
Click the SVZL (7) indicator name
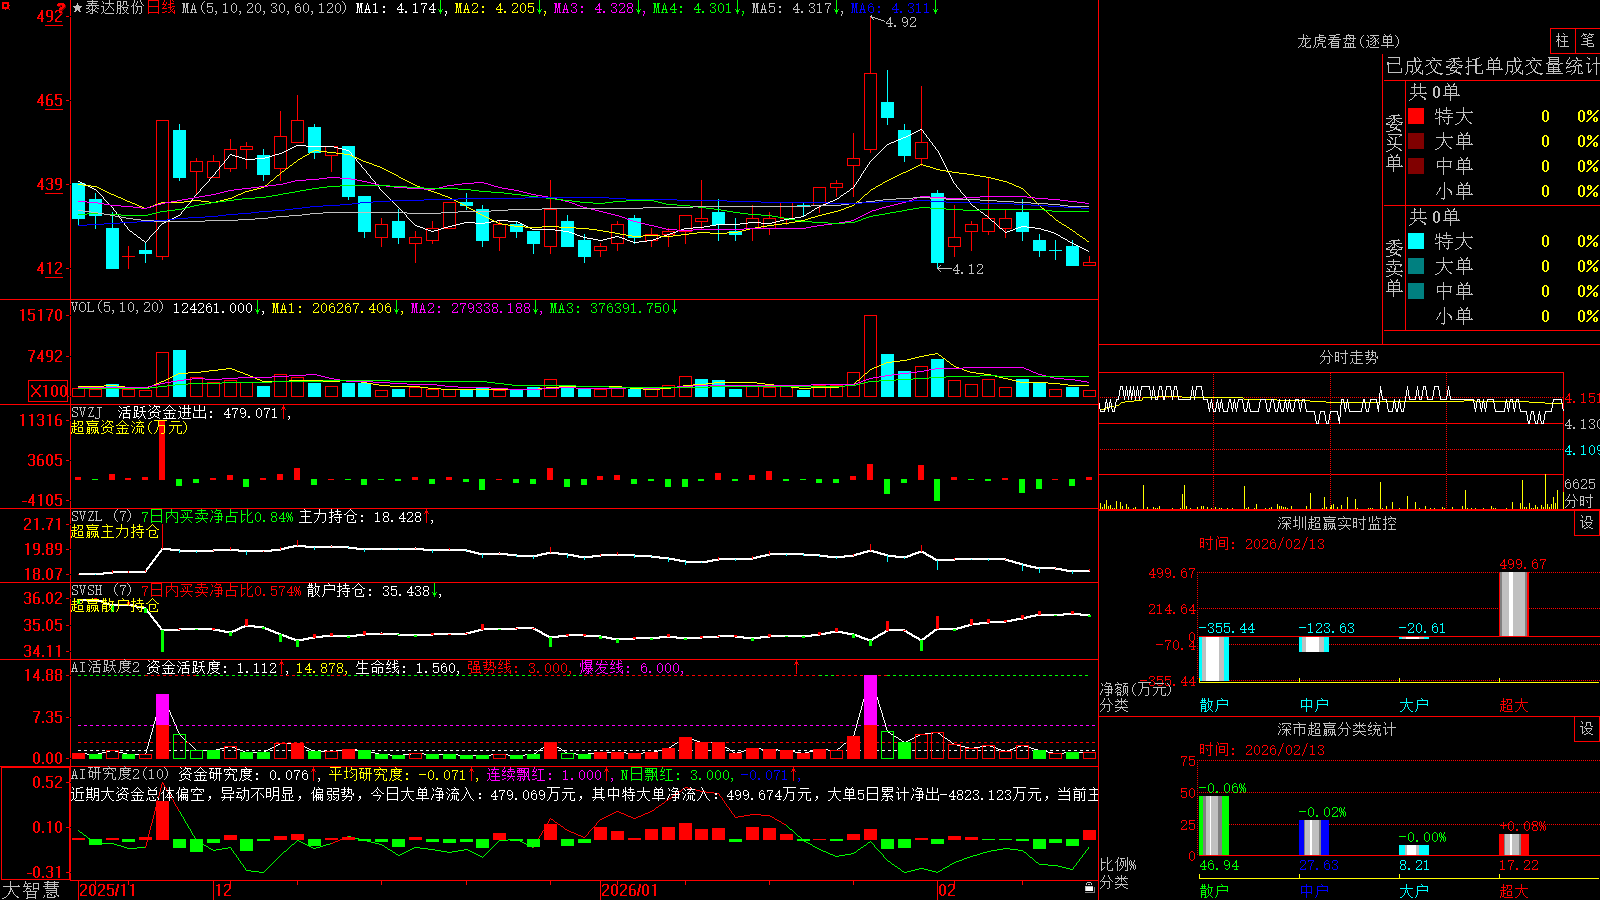pyautogui.click(x=101, y=516)
